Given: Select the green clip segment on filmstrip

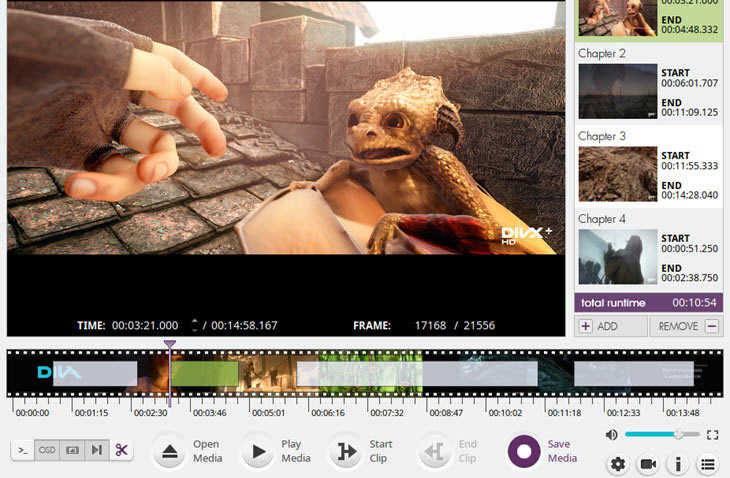Looking at the screenshot, I should click(x=205, y=374).
